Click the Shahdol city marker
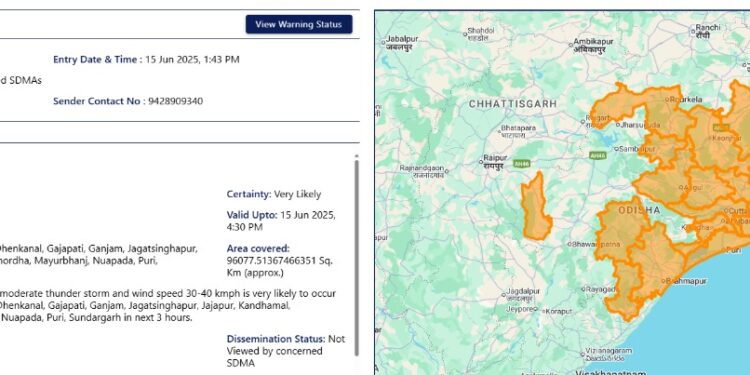The width and height of the screenshot is (750, 375). tap(464, 34)
